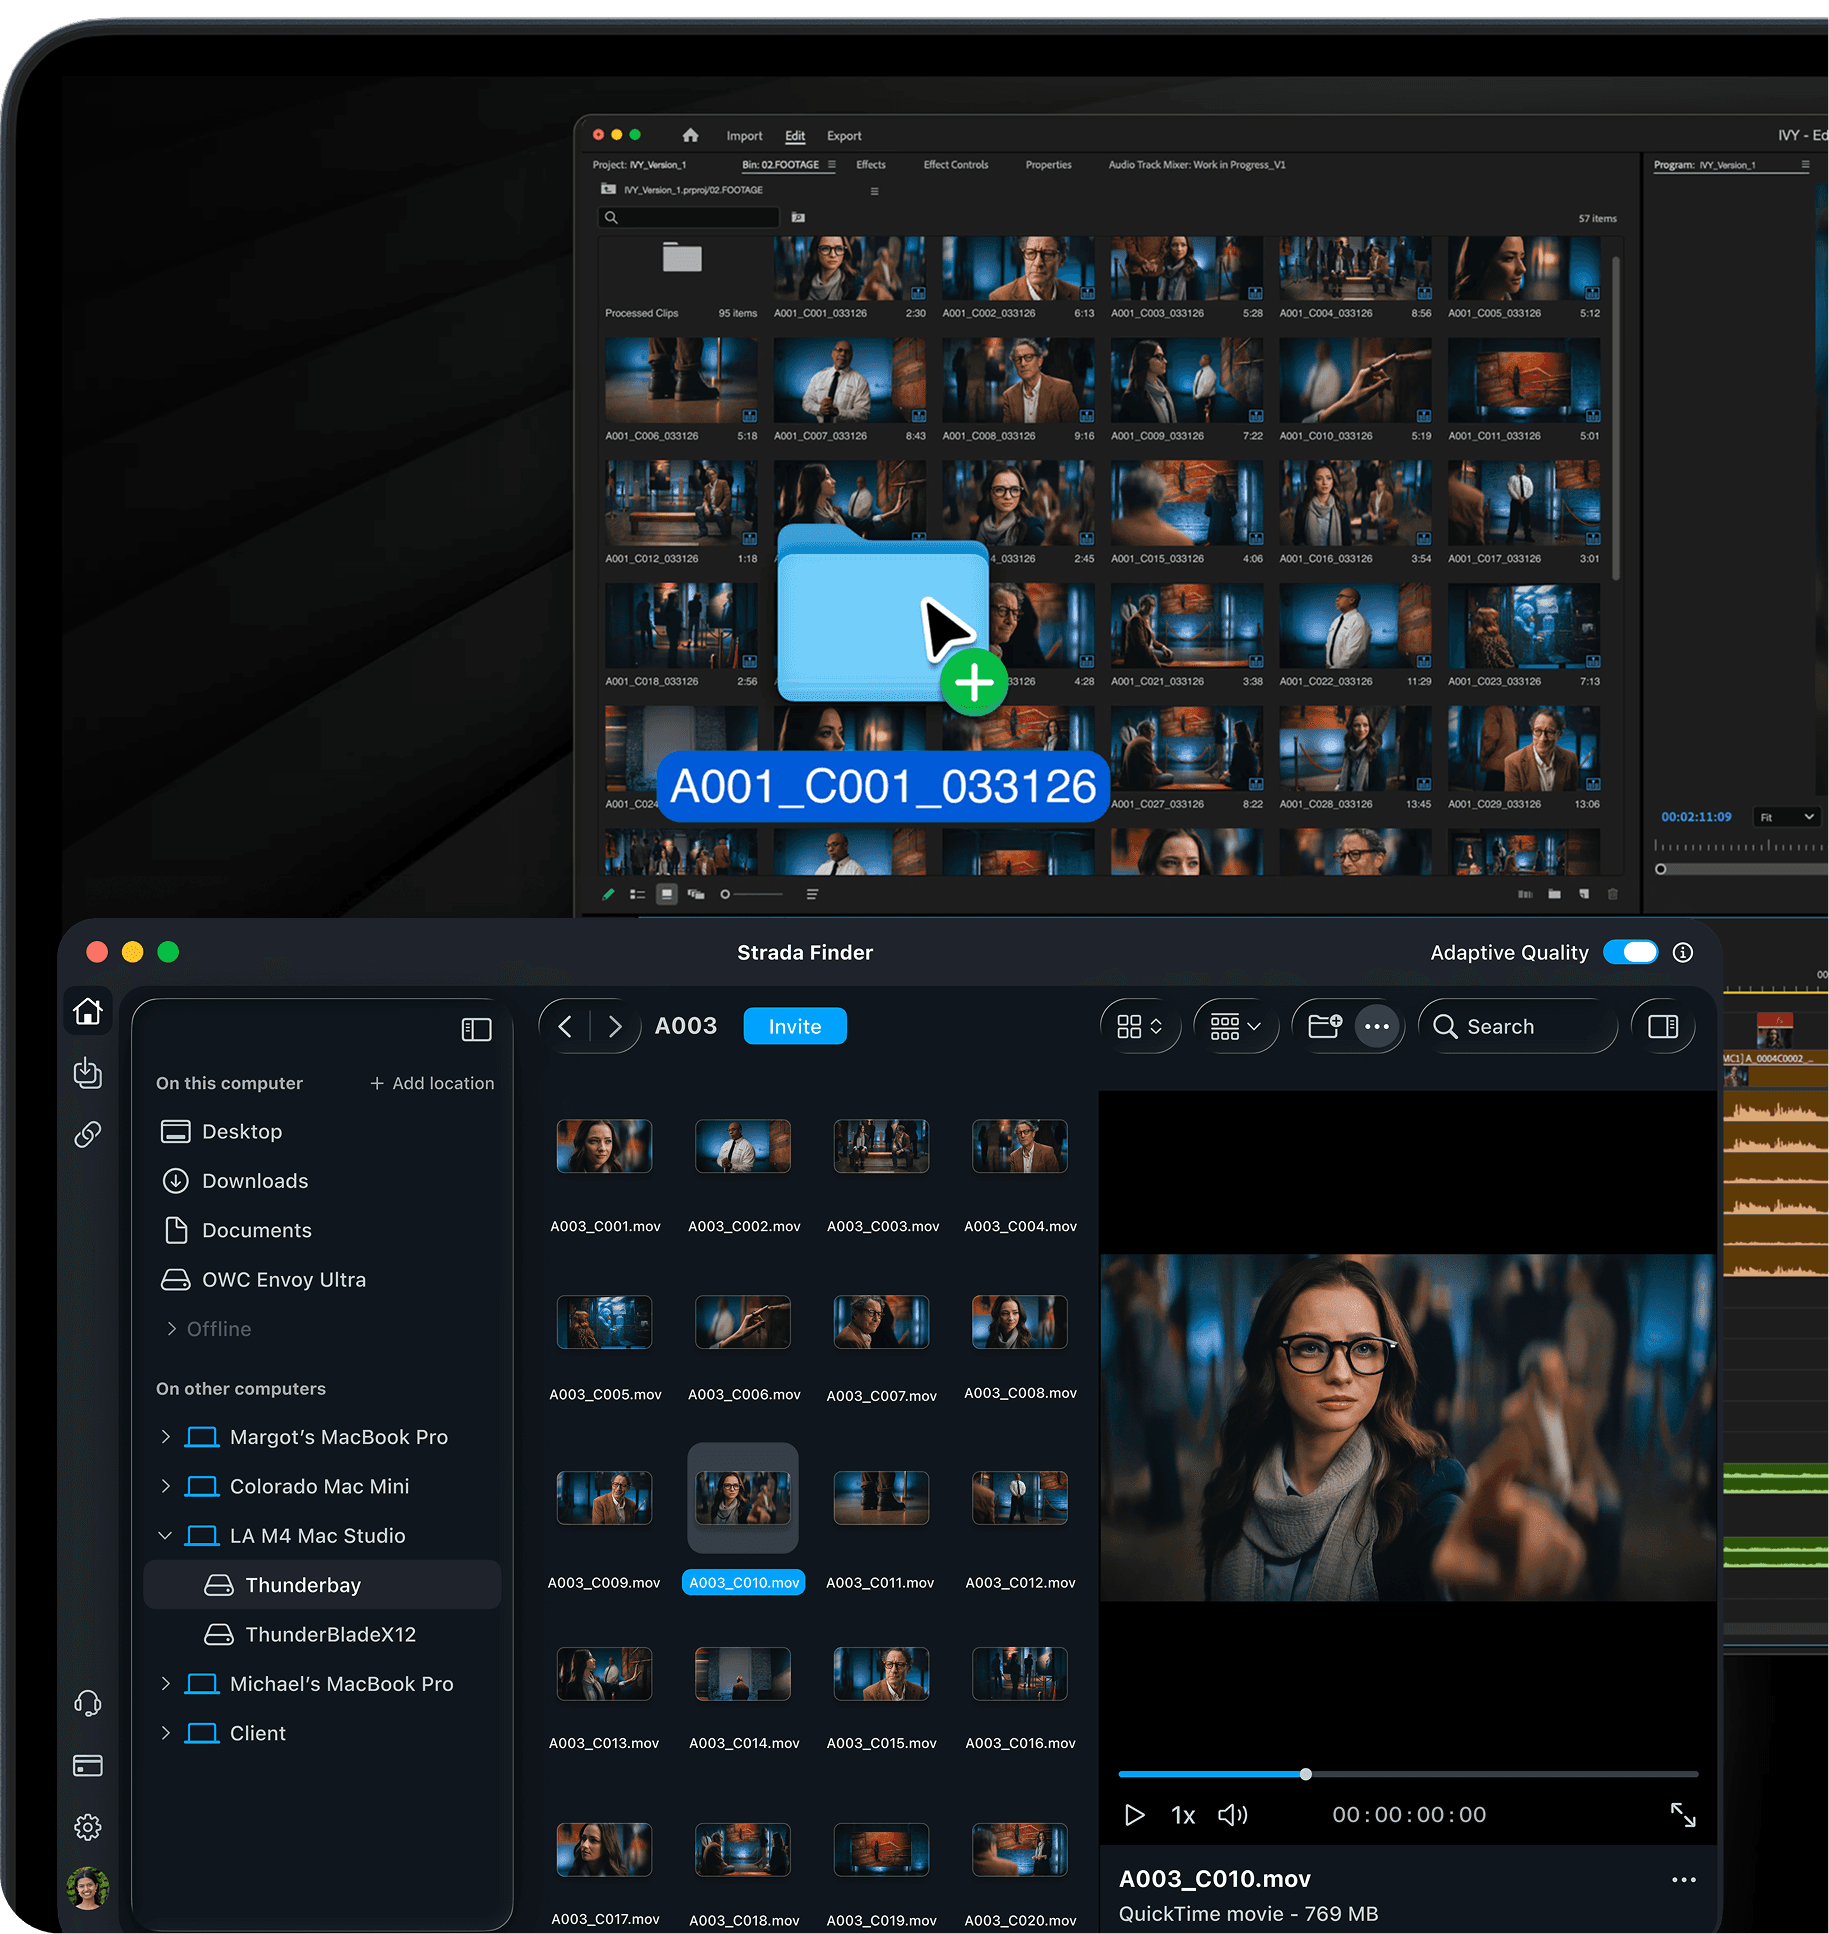Click the Premiere bin trash icon

click(x=1612, y=894)
